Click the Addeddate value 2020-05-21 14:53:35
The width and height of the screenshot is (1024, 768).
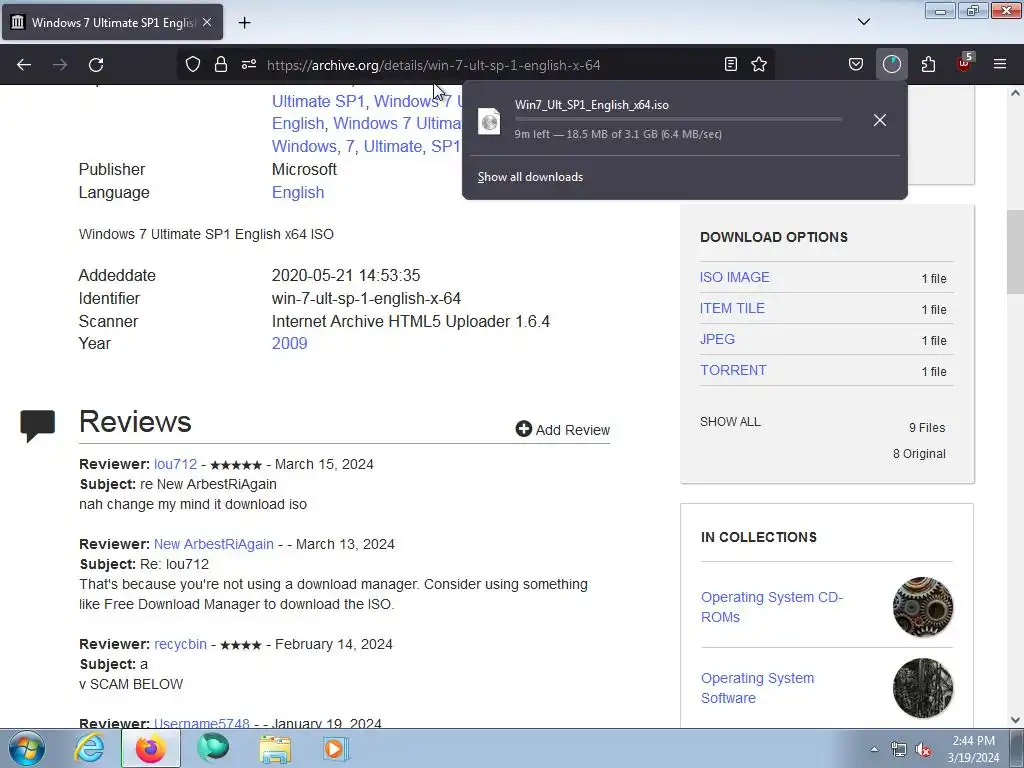click(x=346, y=276)
